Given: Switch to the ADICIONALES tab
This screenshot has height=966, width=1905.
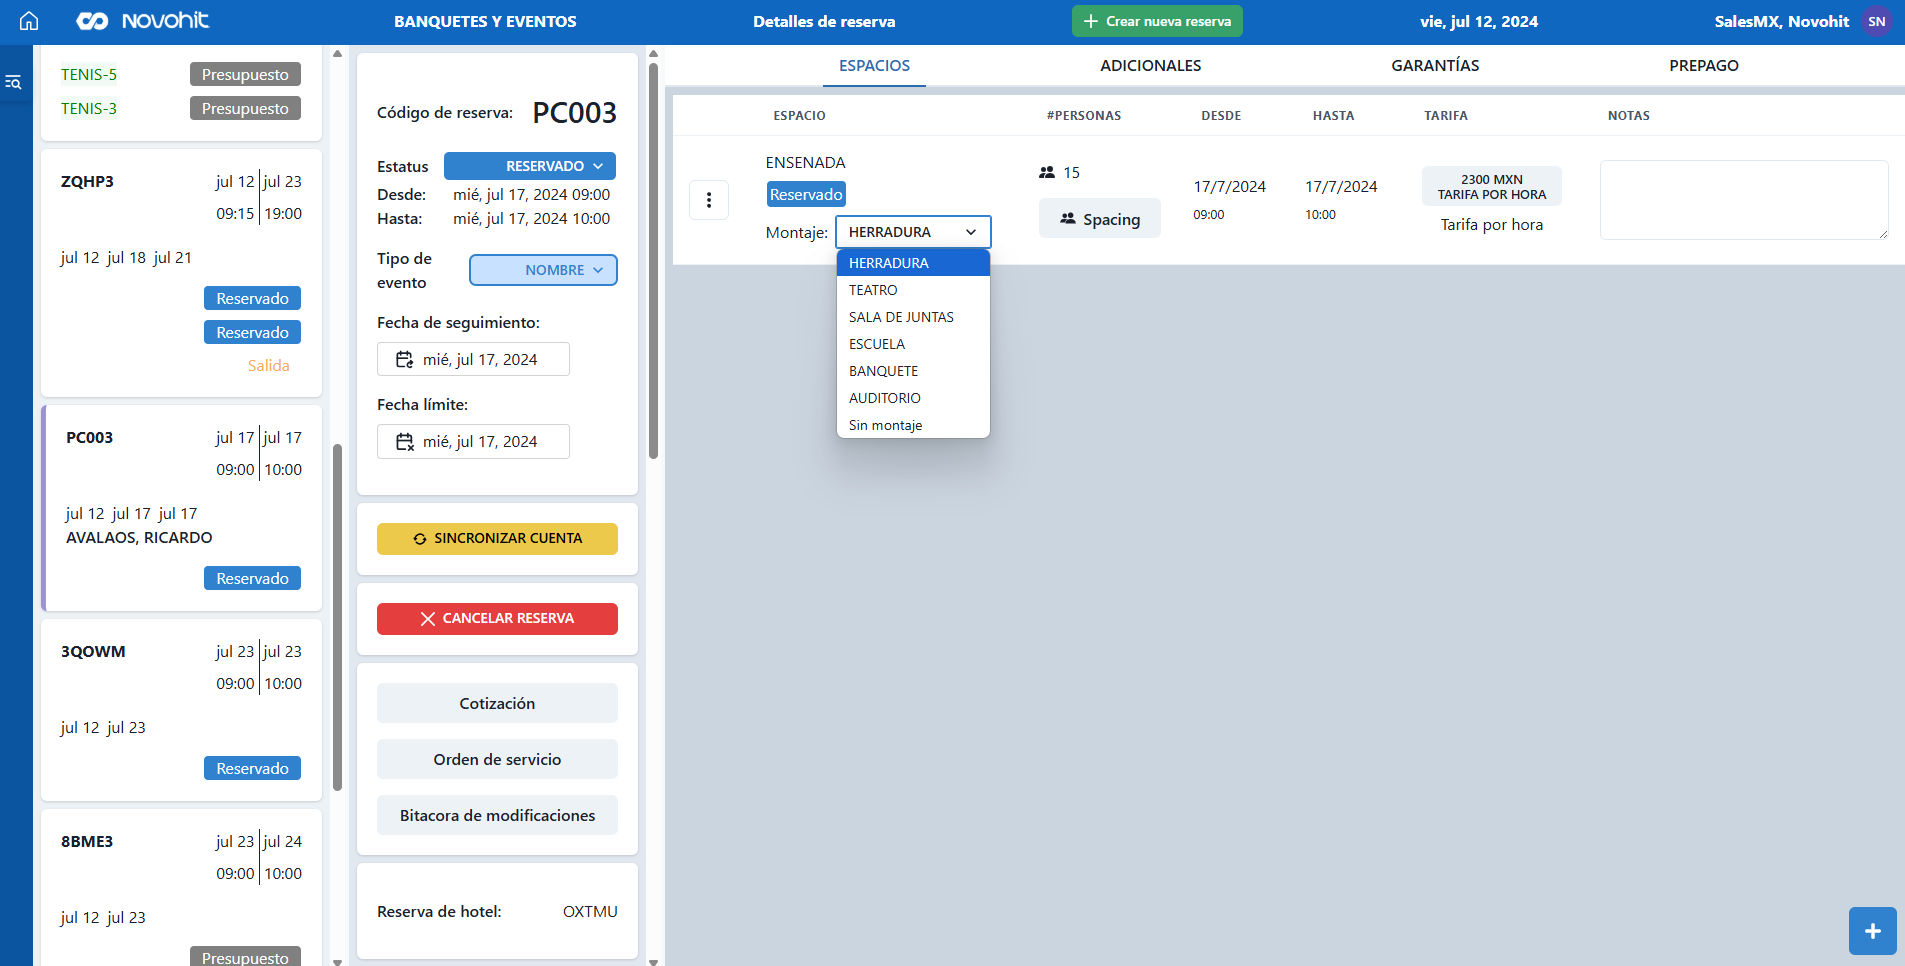Looking at the screenshot, I should click(x=1150, y=66).
